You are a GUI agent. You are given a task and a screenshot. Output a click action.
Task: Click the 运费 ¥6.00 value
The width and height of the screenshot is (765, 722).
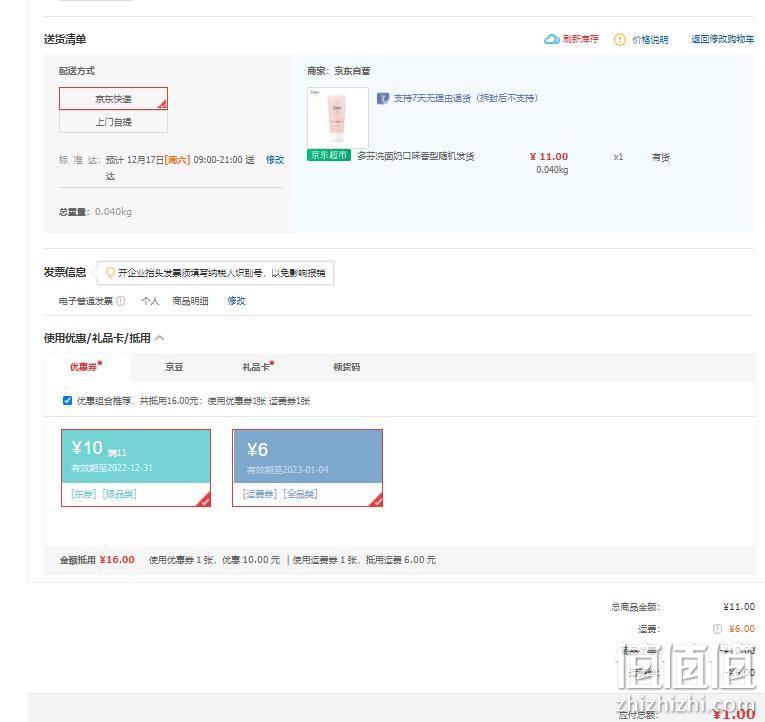click(742, 628)
